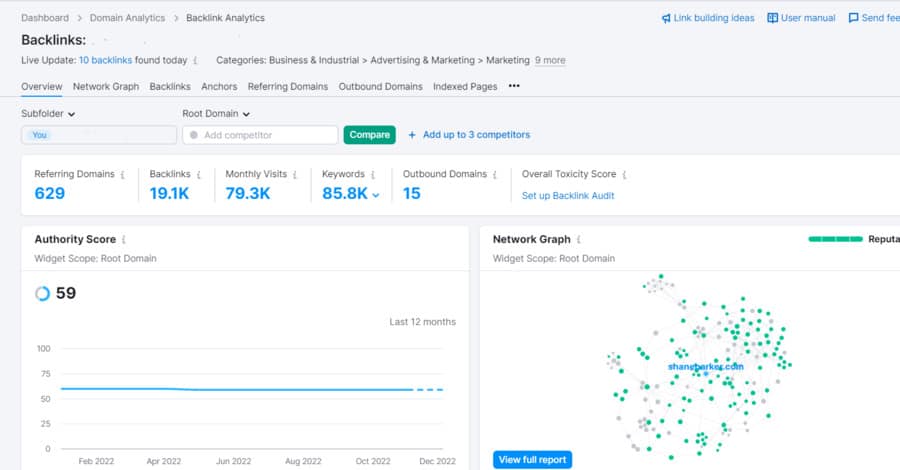The width and height of the screenshot is (900, 470).
Task: Expand the Keywords 85.8K chevron
Action: [376, 195]
